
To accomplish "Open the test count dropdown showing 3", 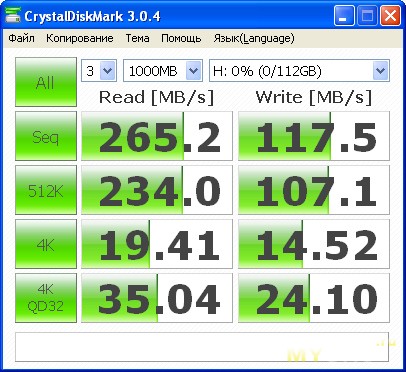I will [99, 71].
